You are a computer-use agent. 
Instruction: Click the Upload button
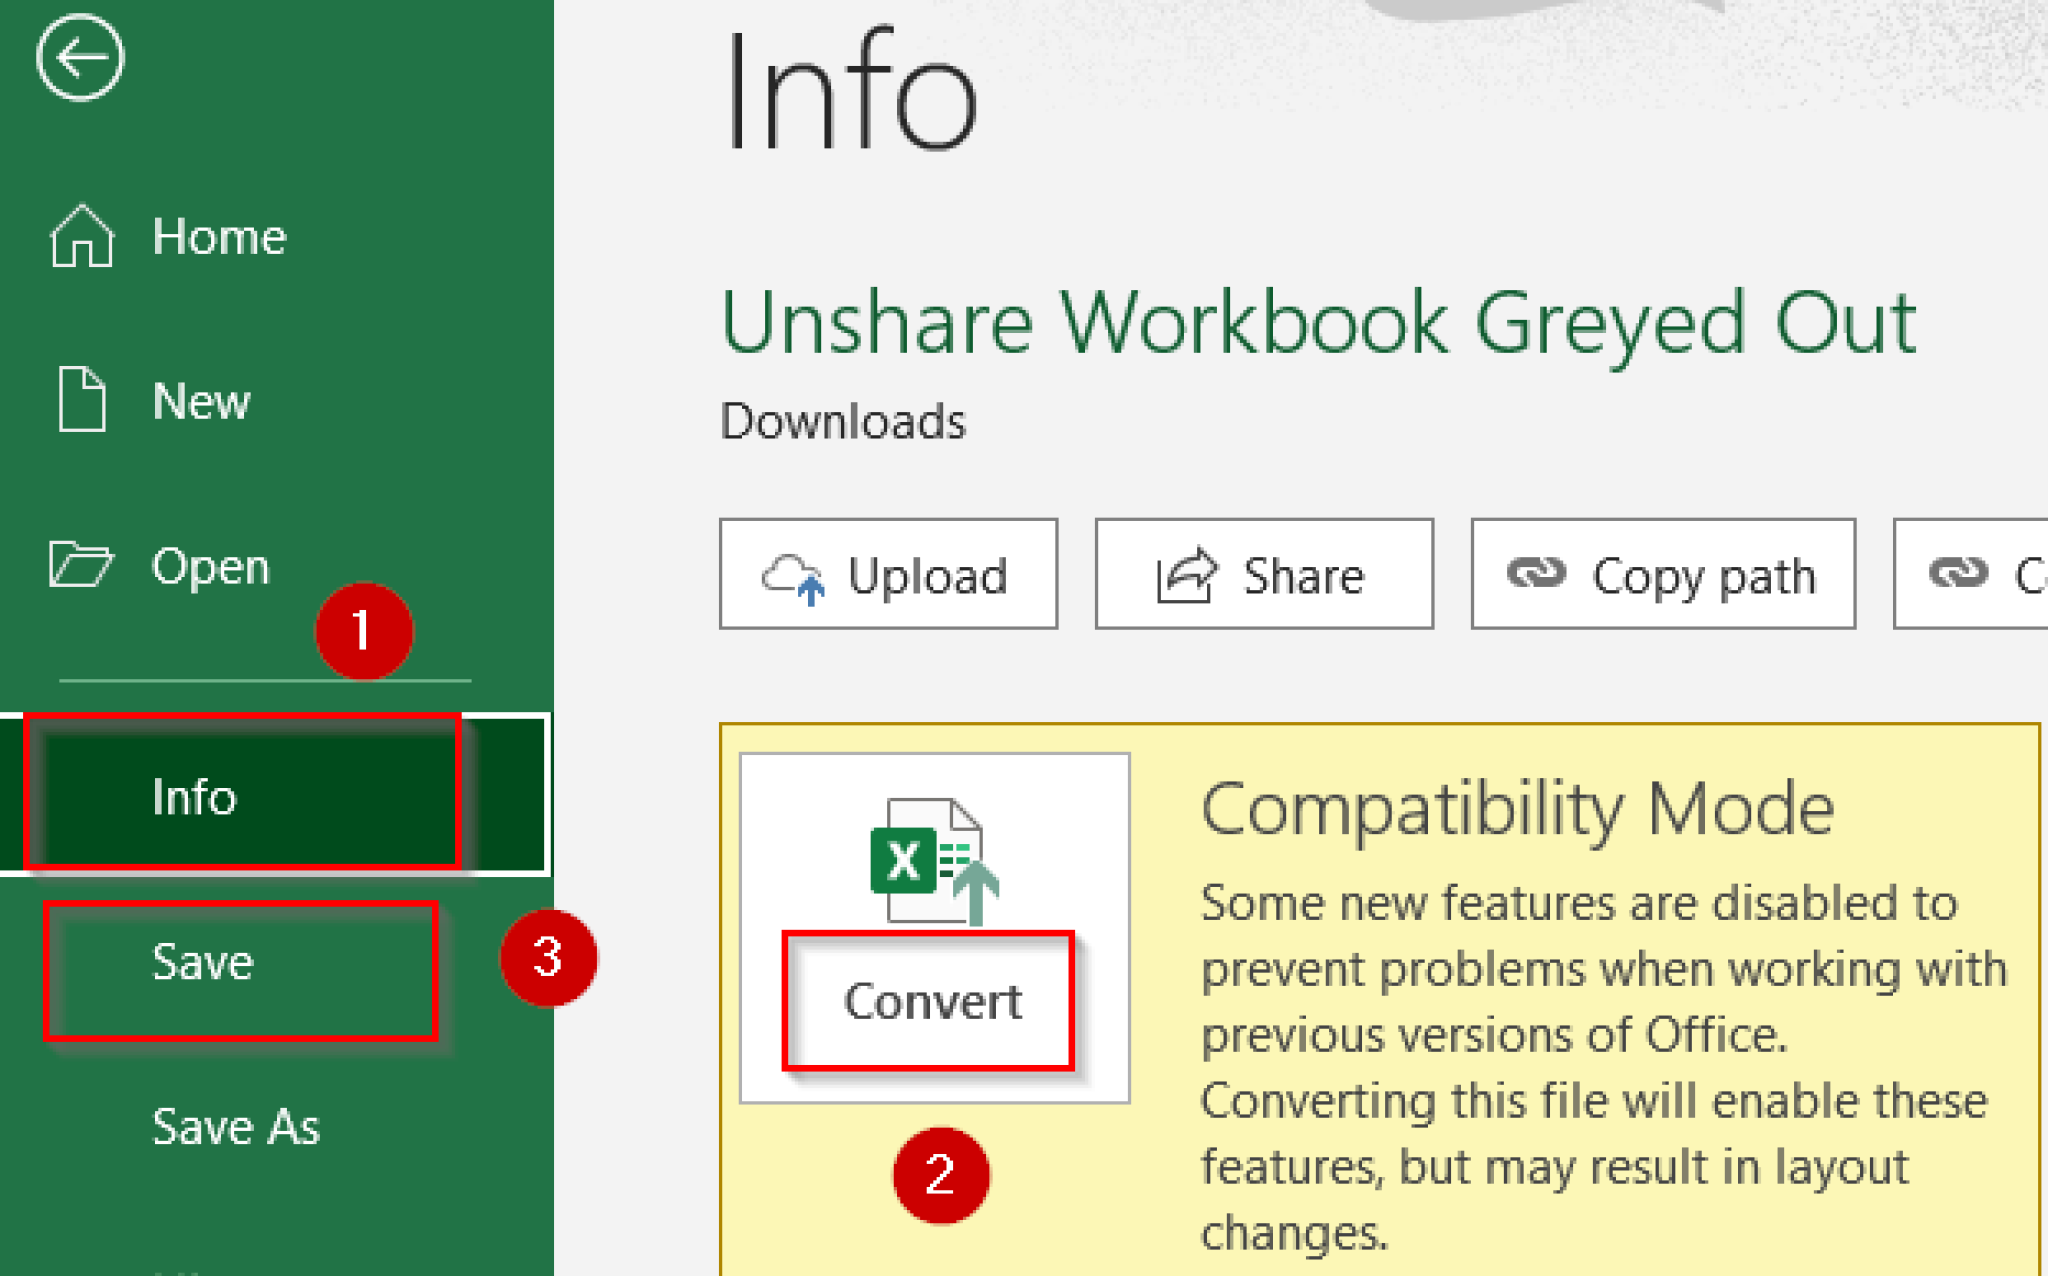click(889, 575)
